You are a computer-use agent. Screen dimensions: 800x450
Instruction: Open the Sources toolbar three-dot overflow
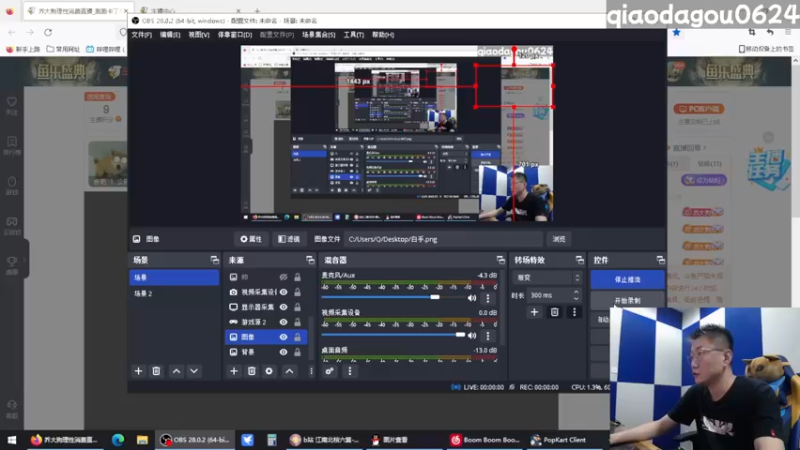click(311, 371)
